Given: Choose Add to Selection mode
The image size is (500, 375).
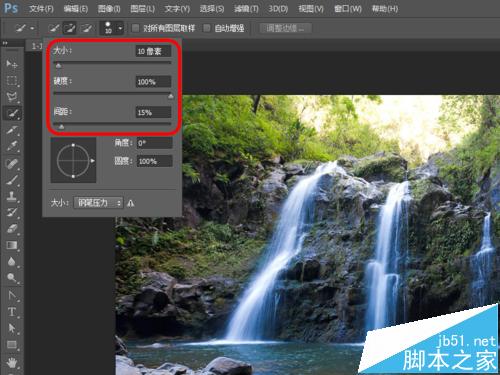Looking at the screenshot, I should click(x=70, y=28).
